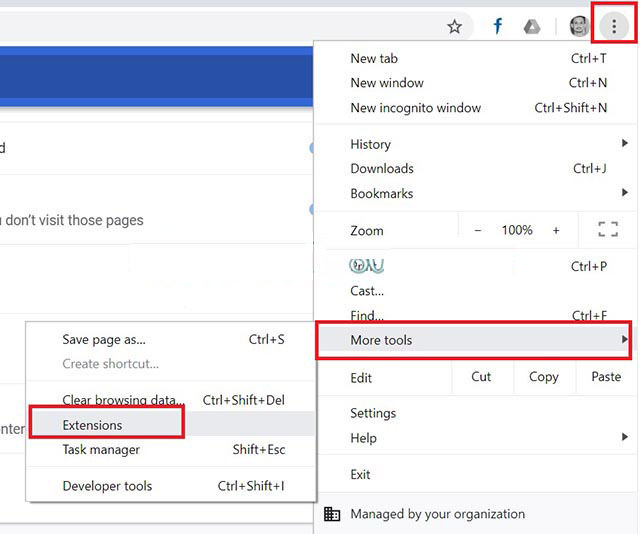Image resolution: width=640 pixels, height=534 pixels.
Task: Decrease zoom with minus button
Action: pyautogui.click(x=478, y=230)
